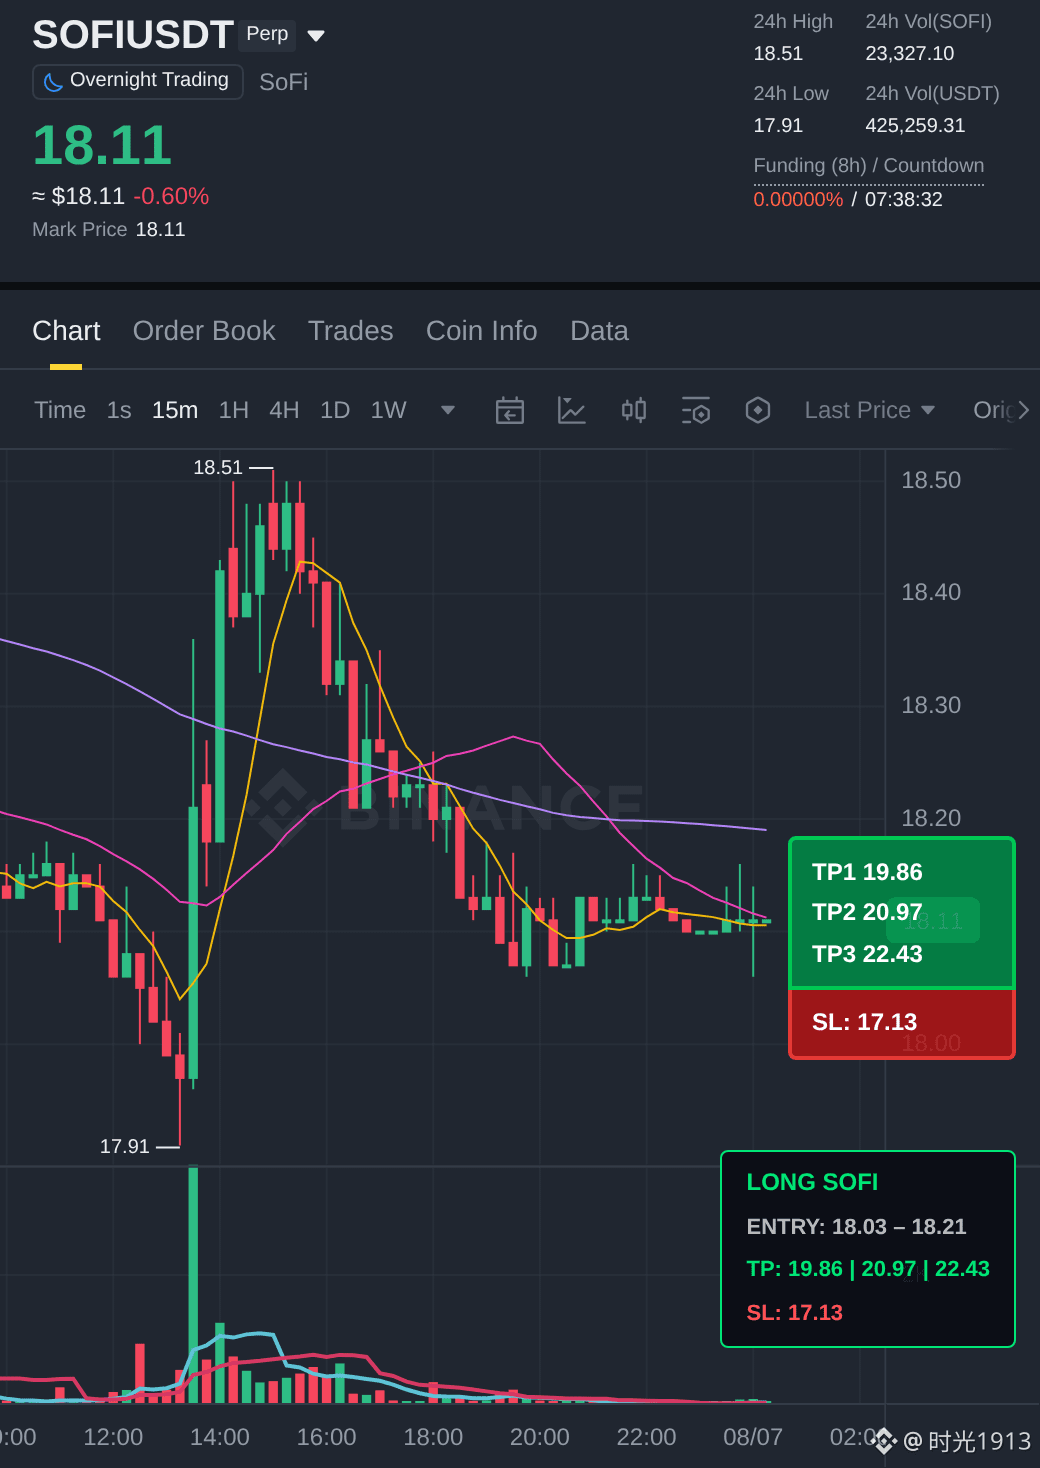The image size is (1040, 1468).
Task: Tap the 18.40 price axis label
Action: point(931,593)
